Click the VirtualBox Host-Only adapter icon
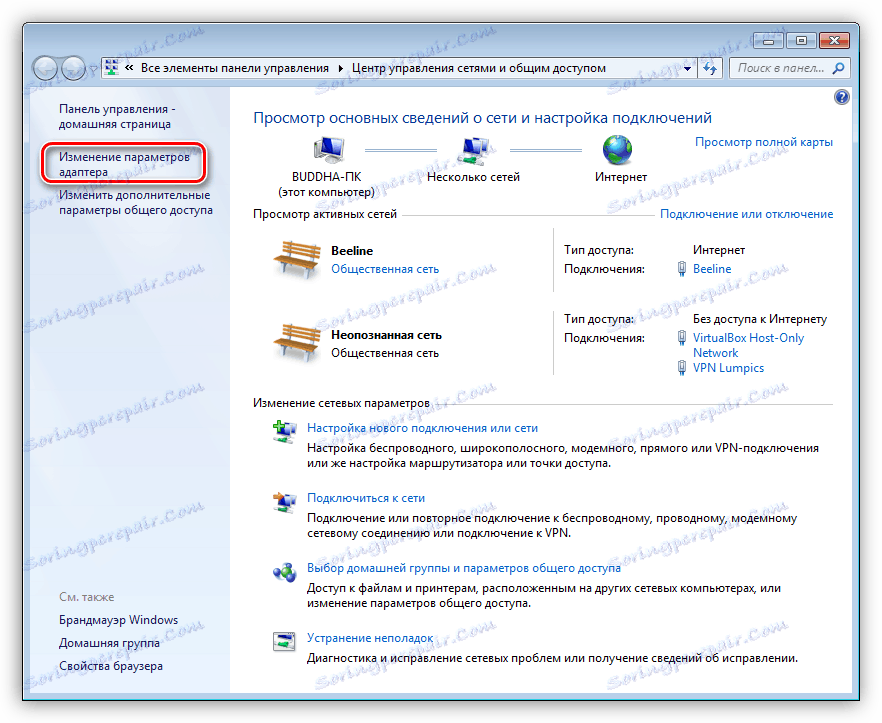 click(x=682, y=338)
